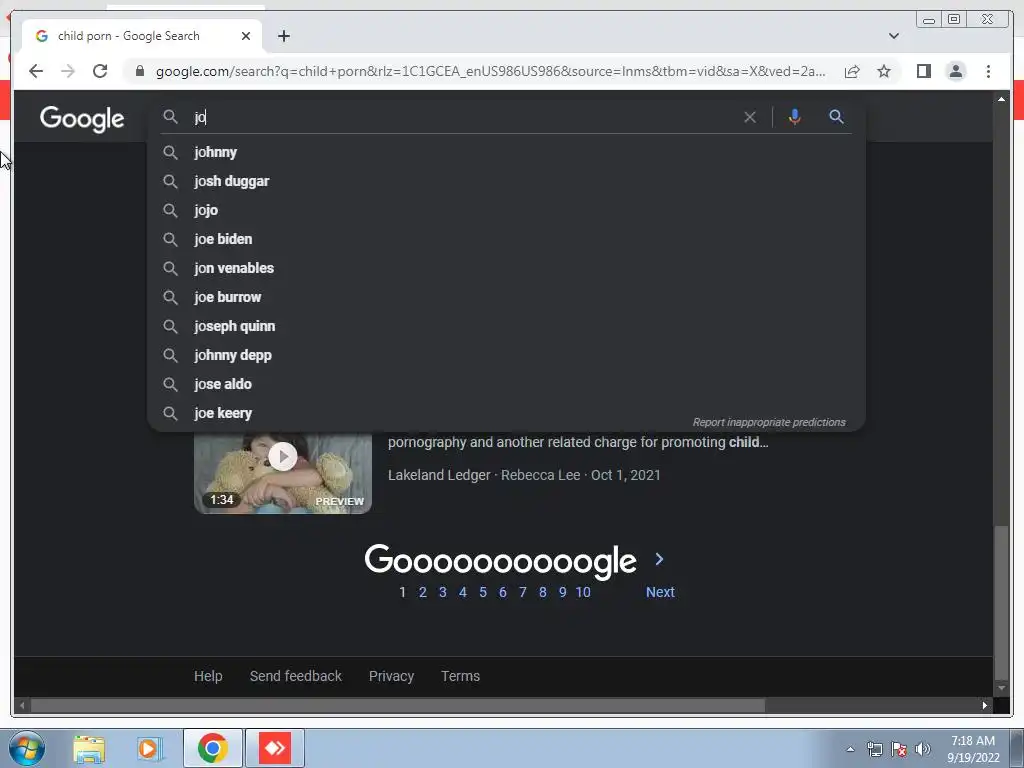
Task: Open the Action Center flag icon
Action: point(899,749)
